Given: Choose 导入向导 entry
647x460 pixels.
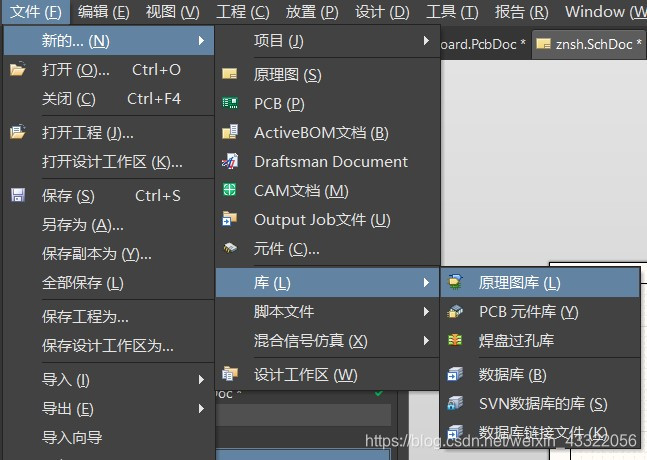Looking at the screenshot, I should (109, 437).
